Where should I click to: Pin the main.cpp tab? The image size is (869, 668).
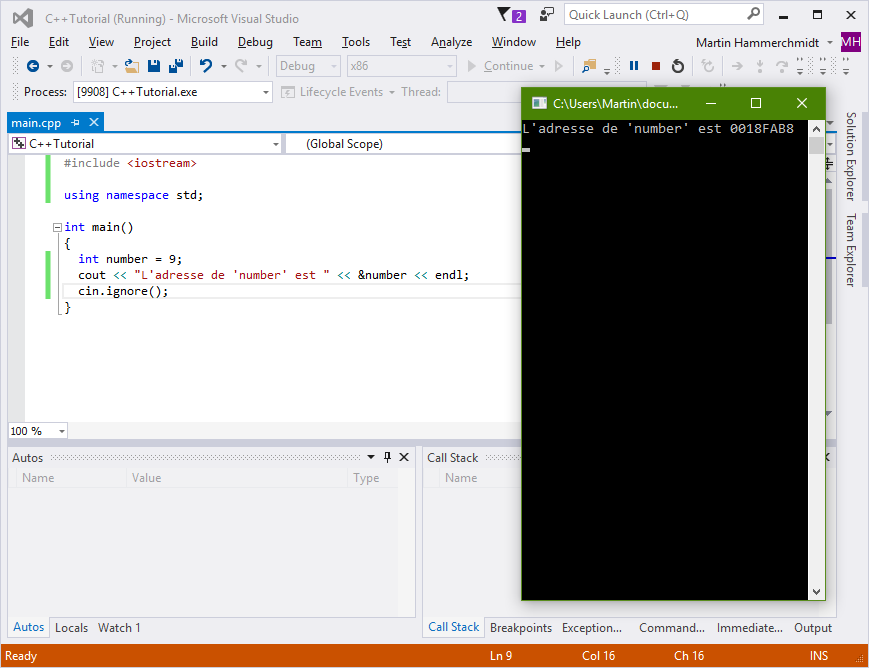[75, 123]
